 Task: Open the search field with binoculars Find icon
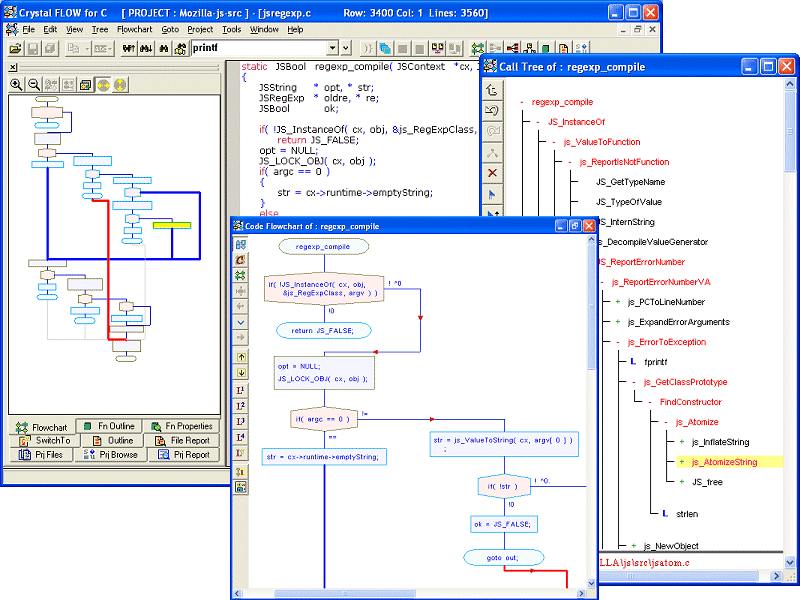point(166,47)
